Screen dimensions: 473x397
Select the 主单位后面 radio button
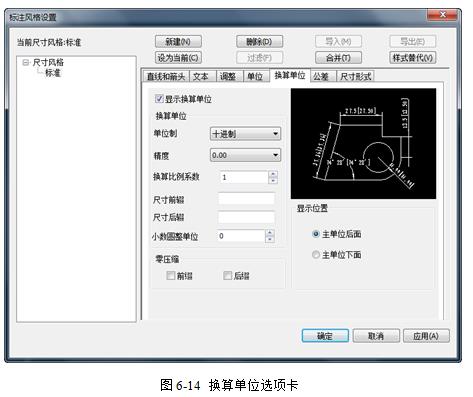(x=315, y=234)
